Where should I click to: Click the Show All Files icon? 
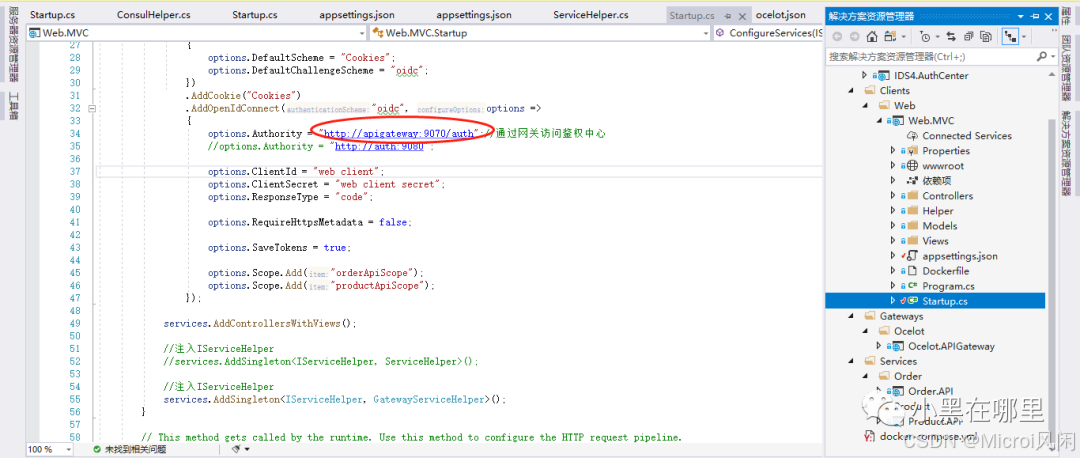(986, 36)
